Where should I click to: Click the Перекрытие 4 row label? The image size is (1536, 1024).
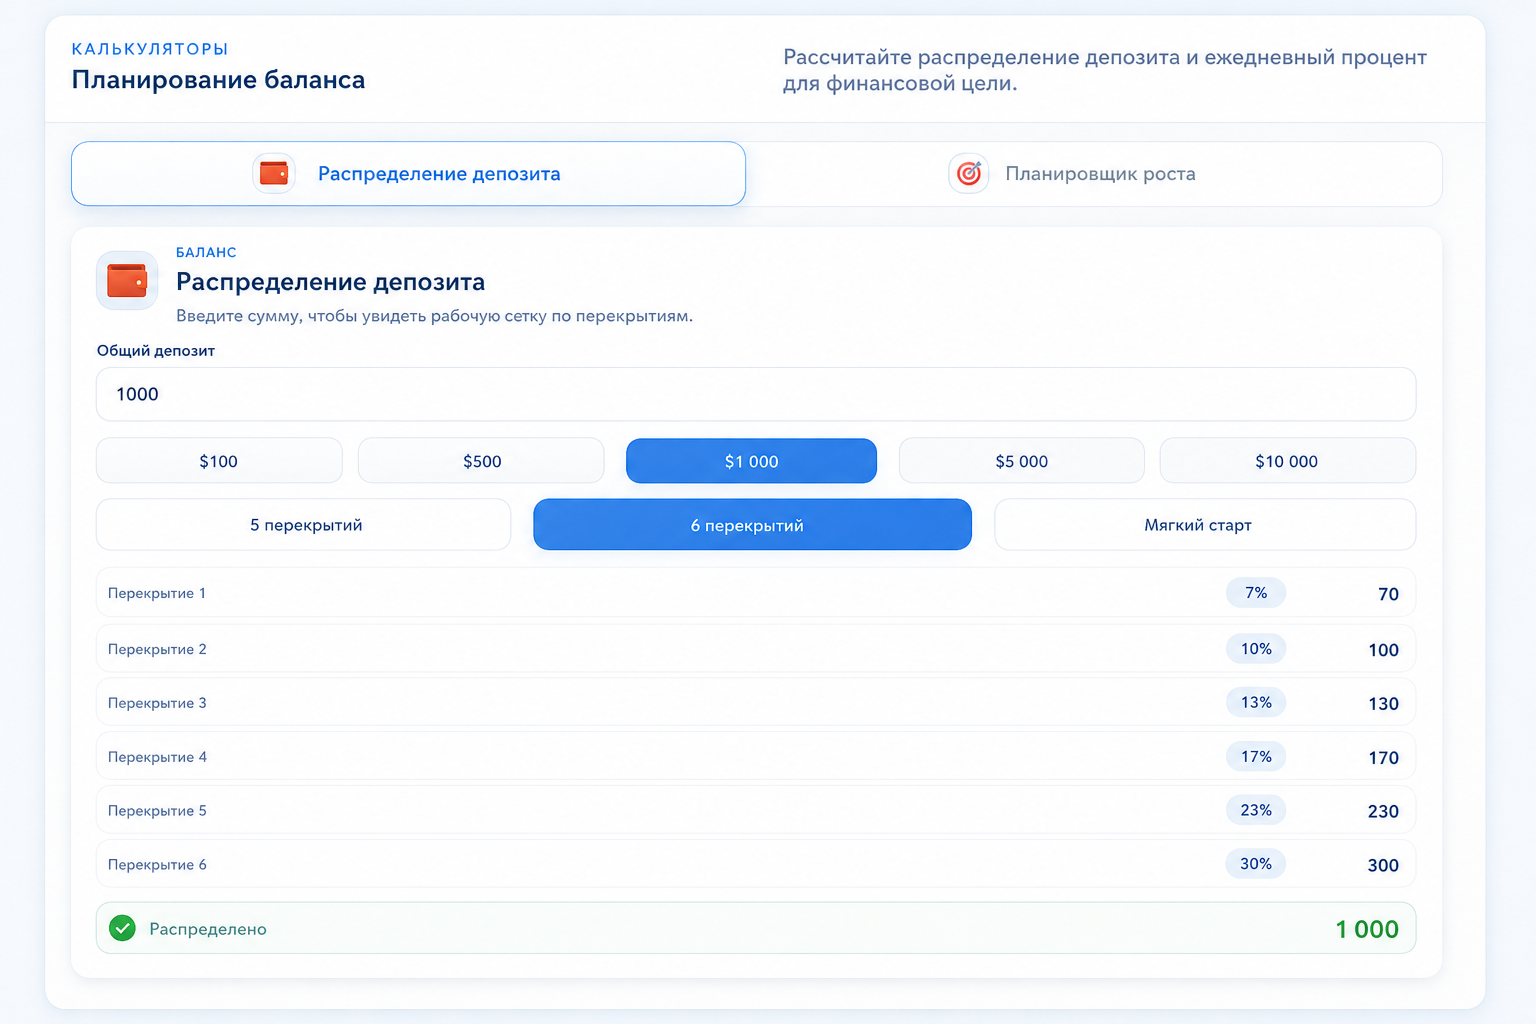(x=157, y=757)
